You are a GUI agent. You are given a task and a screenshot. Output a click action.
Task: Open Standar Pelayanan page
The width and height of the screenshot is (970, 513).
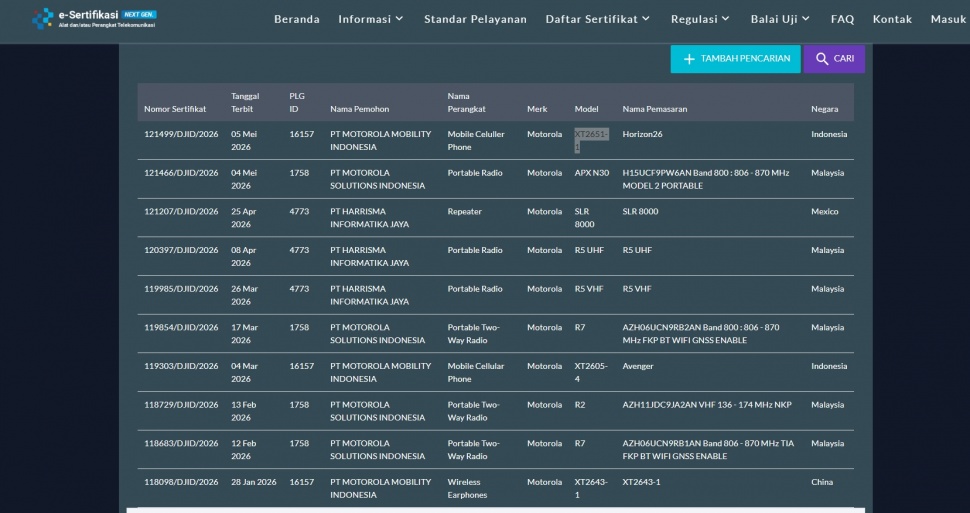(475, 19)
